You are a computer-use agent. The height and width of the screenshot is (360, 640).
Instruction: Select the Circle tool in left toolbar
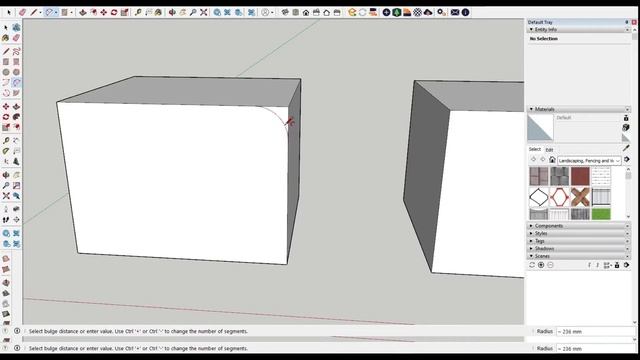[6, 72]
